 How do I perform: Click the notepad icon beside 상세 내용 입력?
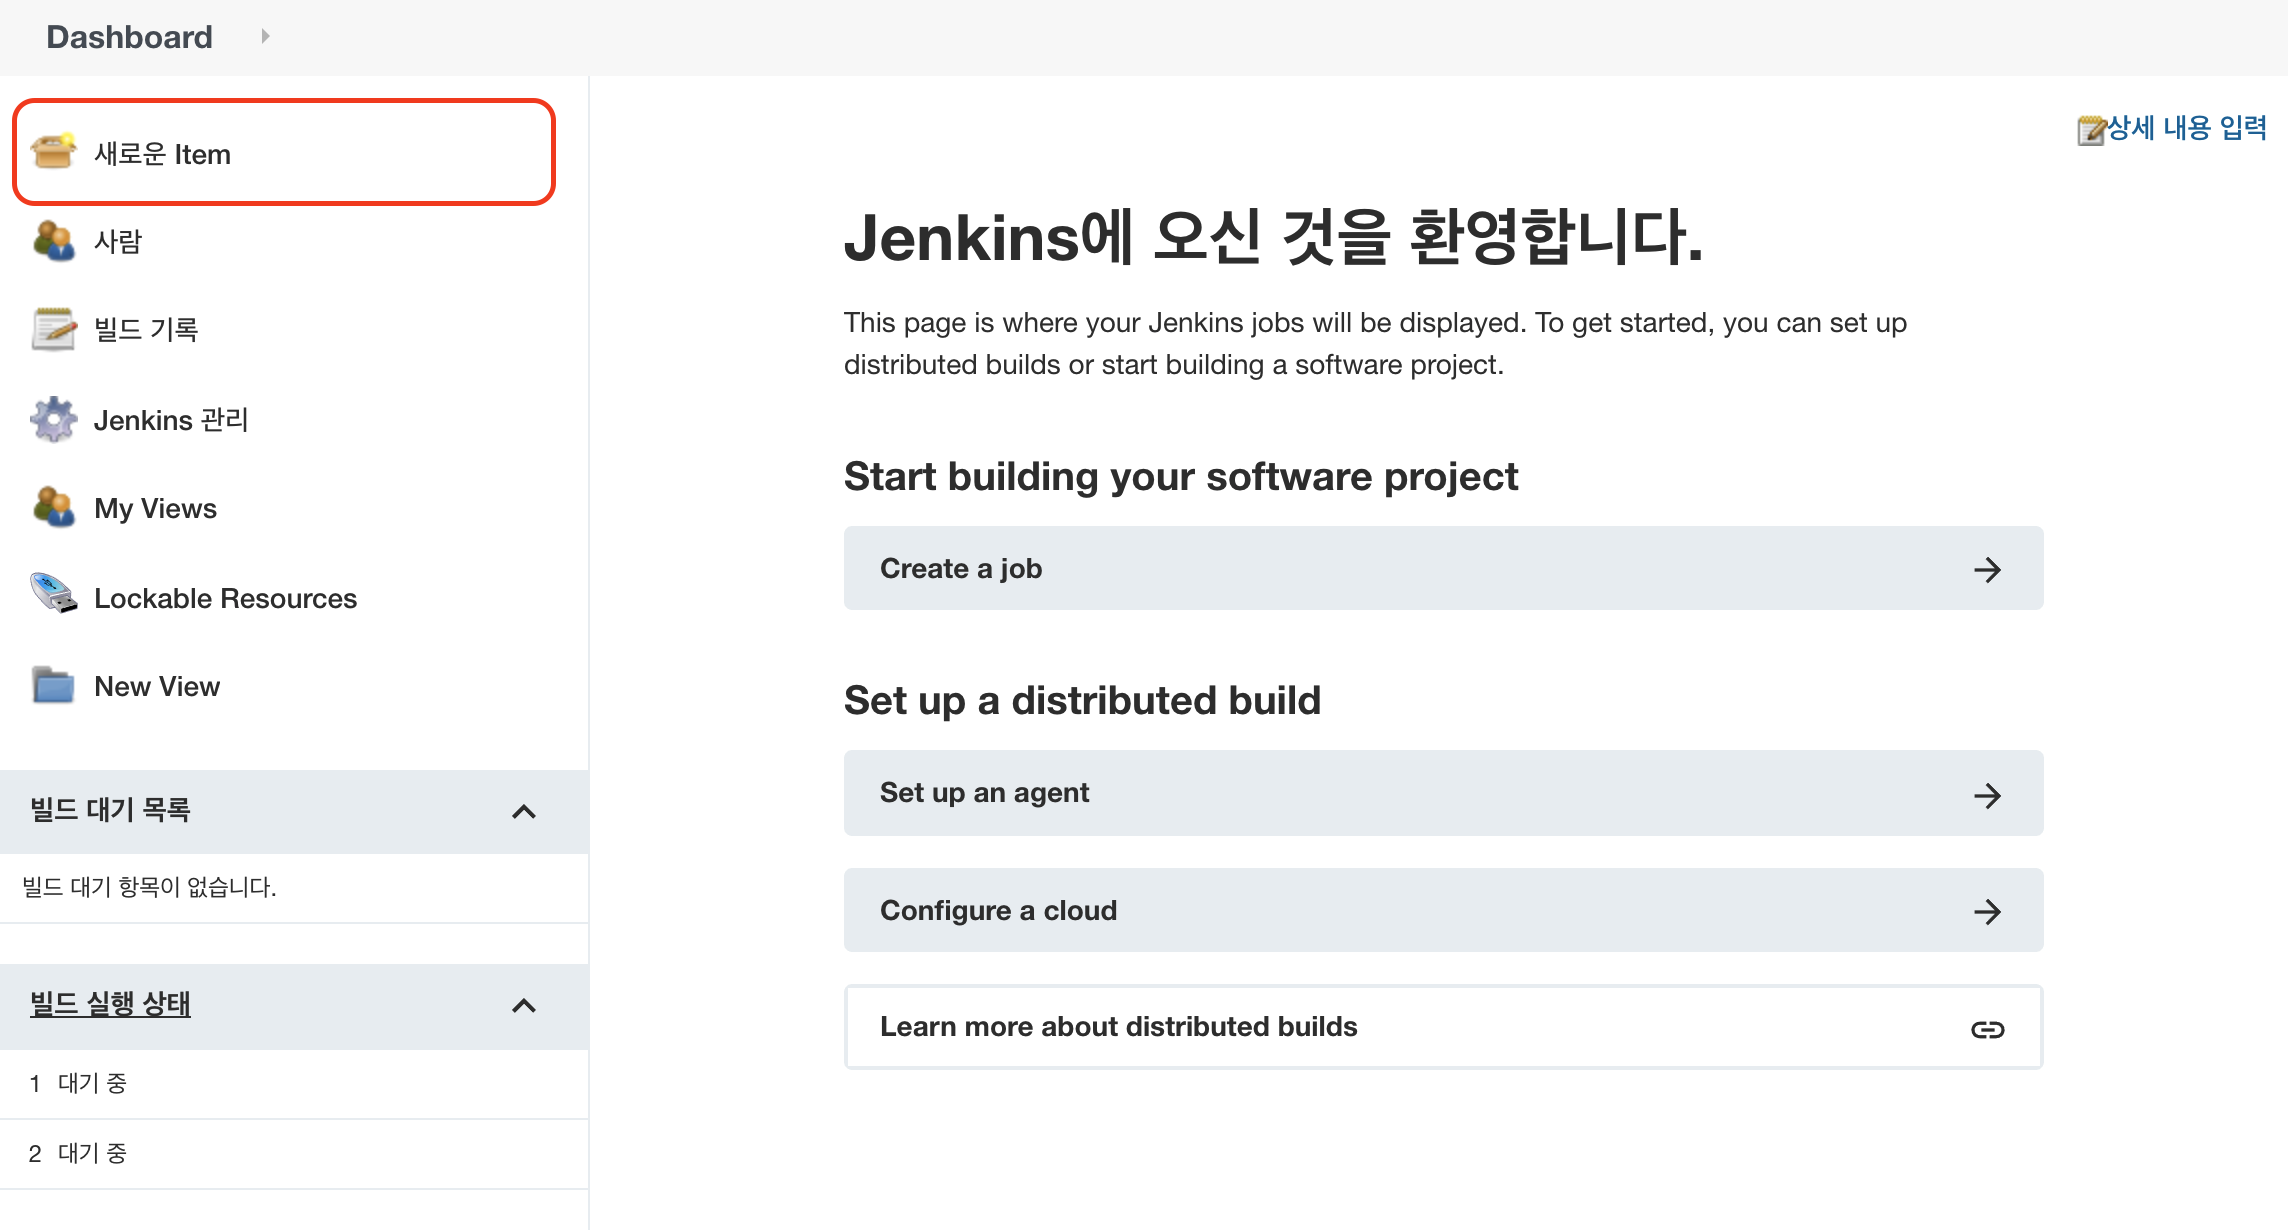point(2092,130)
